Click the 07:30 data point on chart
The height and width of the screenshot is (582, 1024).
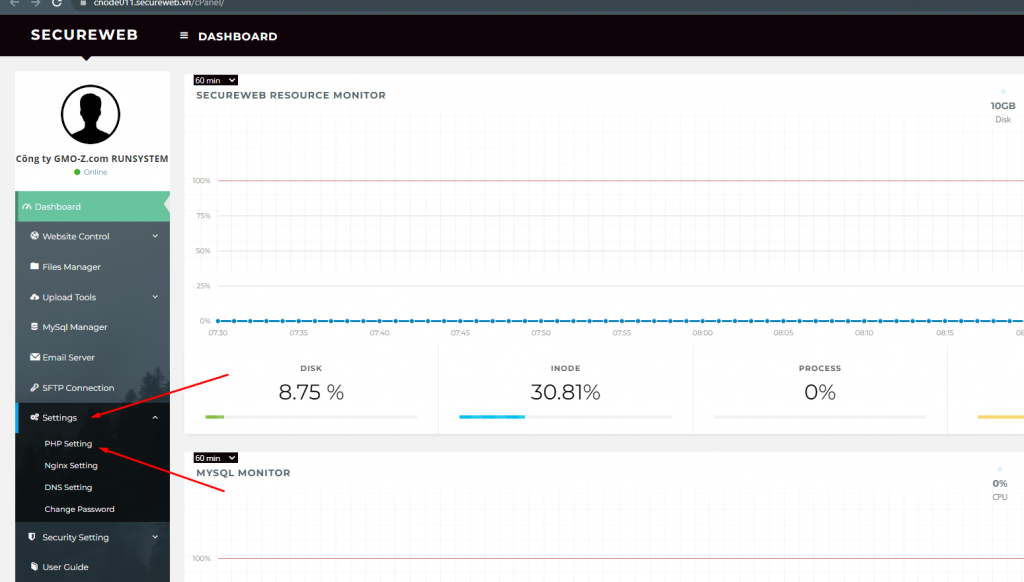coord(218,321)
